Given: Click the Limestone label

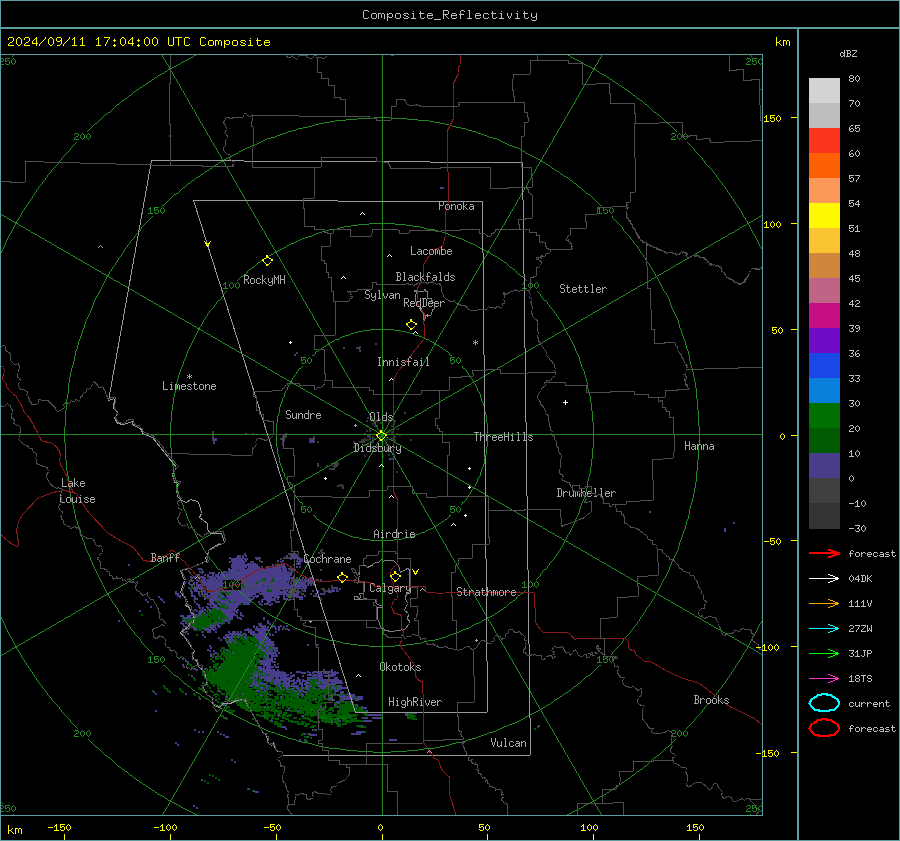Looking at the screenshot, I should [189, 386].
